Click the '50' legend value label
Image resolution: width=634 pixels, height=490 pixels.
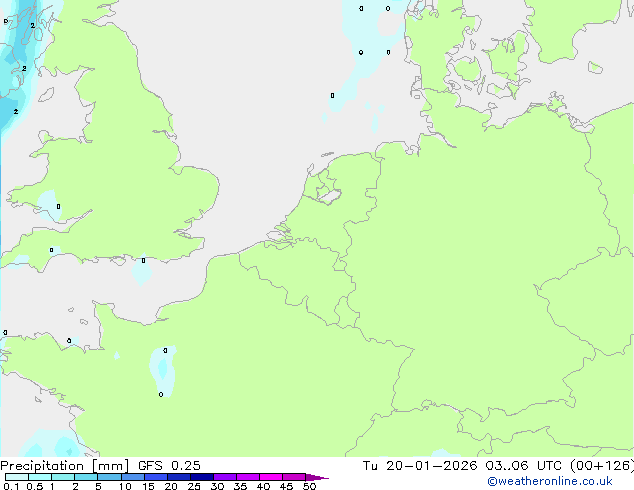point(309,486)
